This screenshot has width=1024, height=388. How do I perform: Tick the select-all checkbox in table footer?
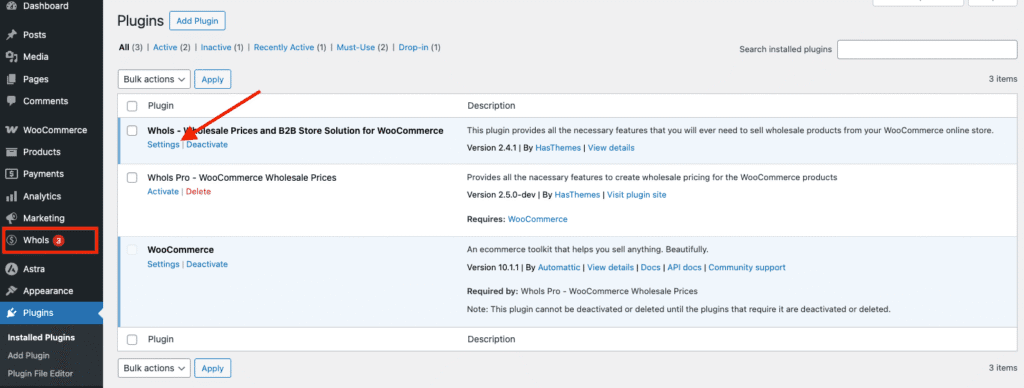(132, 340)
